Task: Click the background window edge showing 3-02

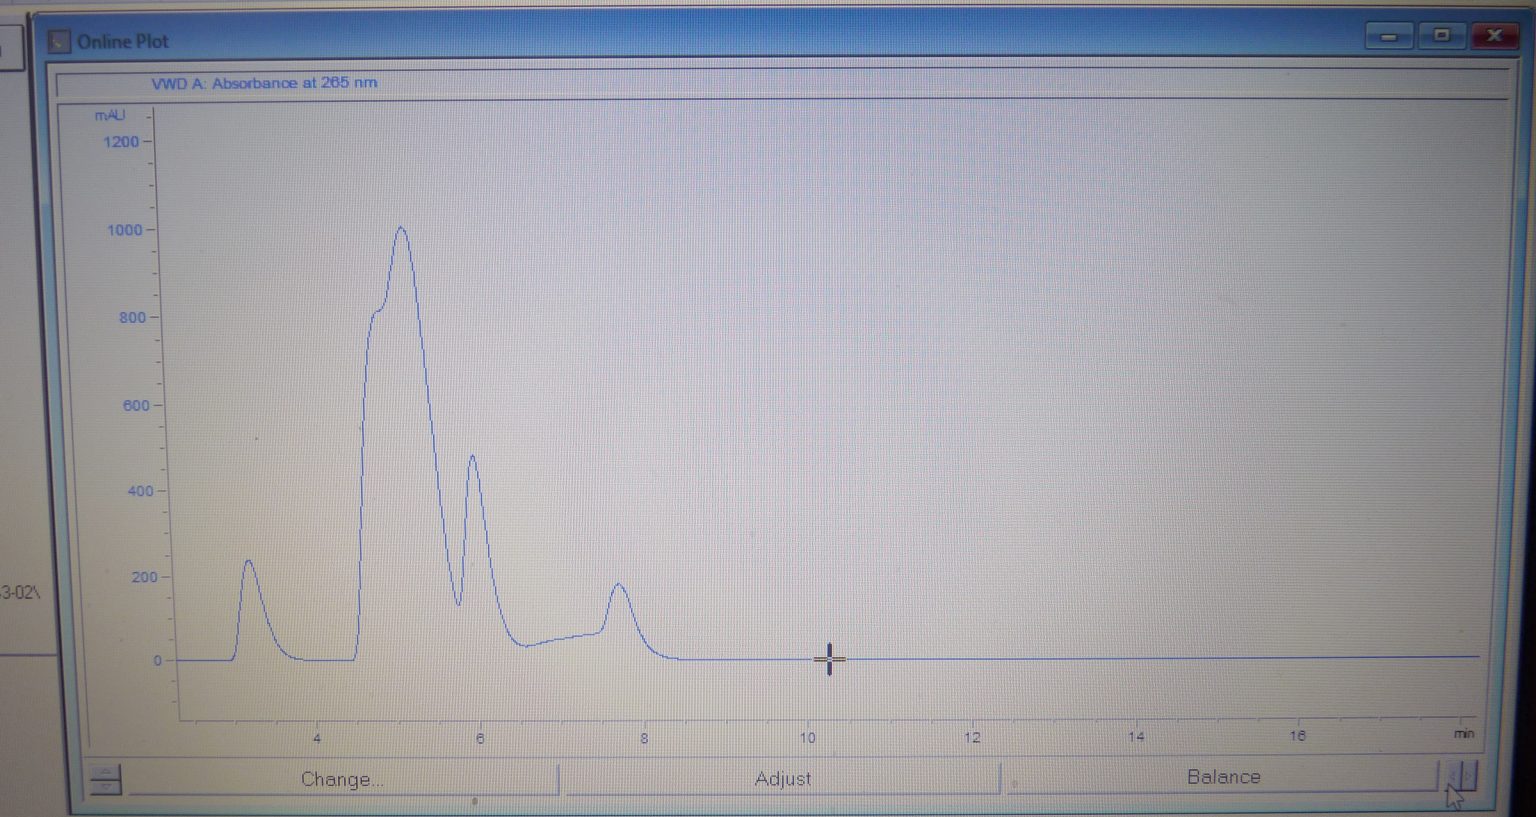Action: pos(18,592)
